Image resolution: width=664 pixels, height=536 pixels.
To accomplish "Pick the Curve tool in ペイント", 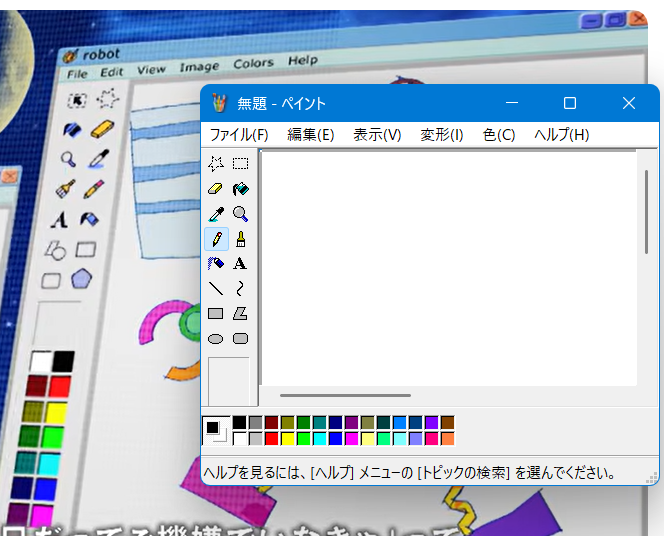I will (x=241, y=289).
